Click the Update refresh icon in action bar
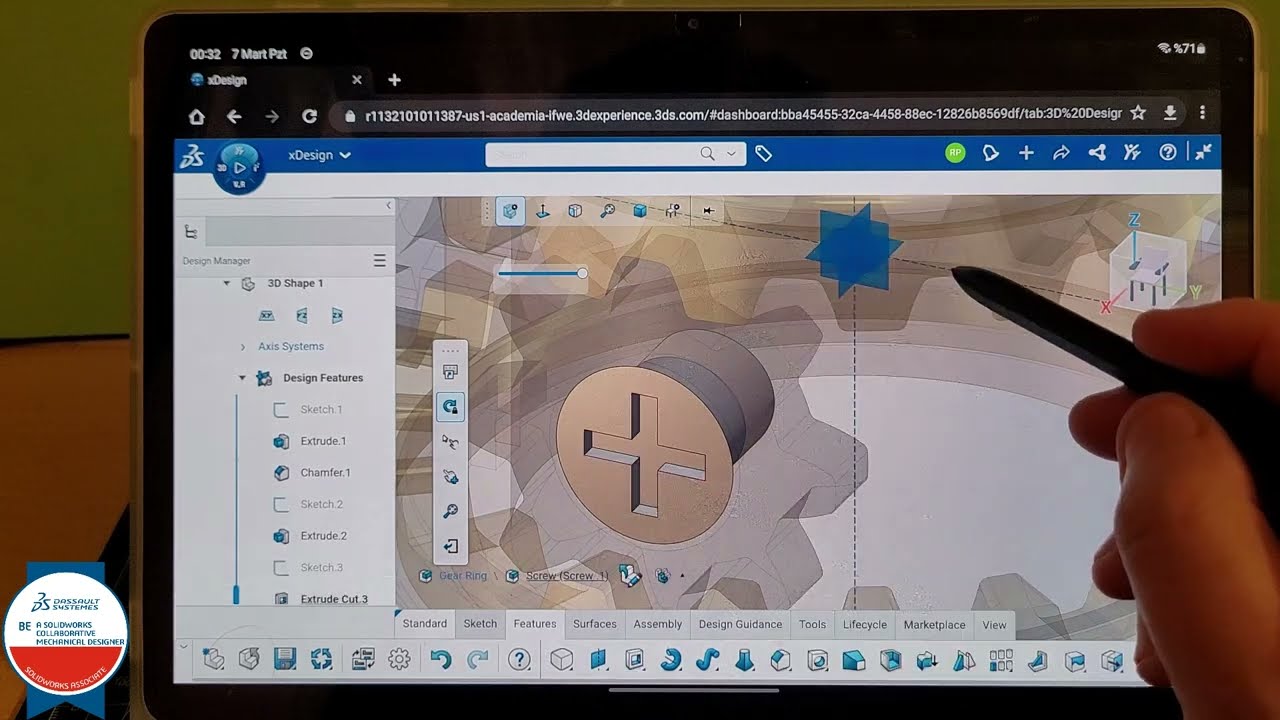 point(321,659)
